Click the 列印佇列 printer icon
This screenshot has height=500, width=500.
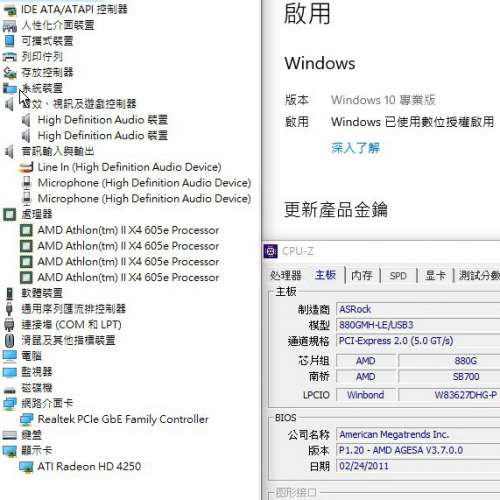pos(9,57)
